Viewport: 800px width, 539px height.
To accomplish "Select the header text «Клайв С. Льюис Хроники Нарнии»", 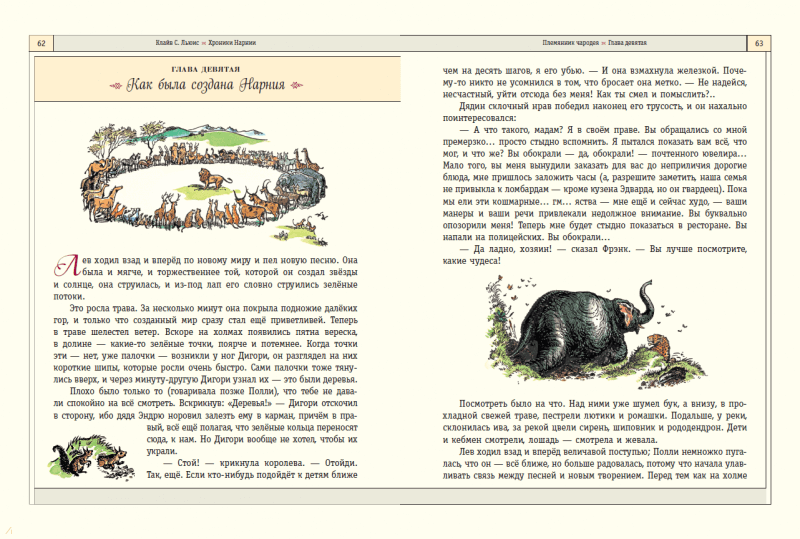I will [206, 43].
